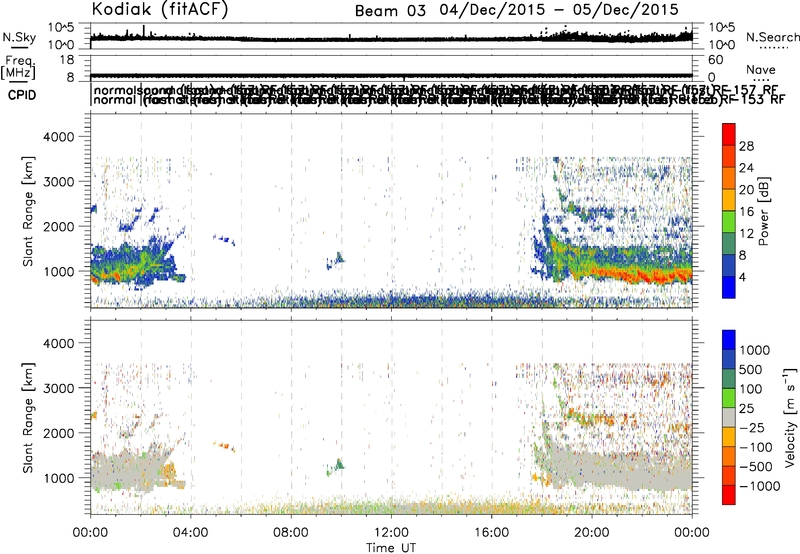800x554 pixels.
Task: Click the '-1000' tick on the velocity colorbar
Action: click(759, 486)
